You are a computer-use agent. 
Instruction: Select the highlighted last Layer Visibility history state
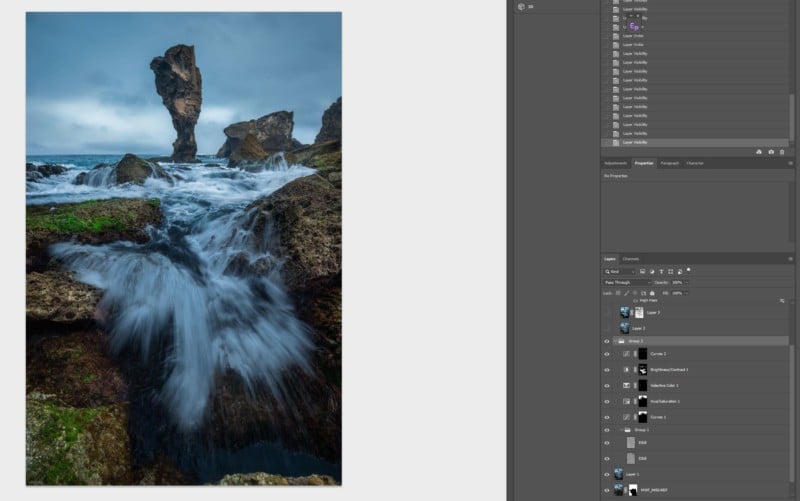pos(695,142)
